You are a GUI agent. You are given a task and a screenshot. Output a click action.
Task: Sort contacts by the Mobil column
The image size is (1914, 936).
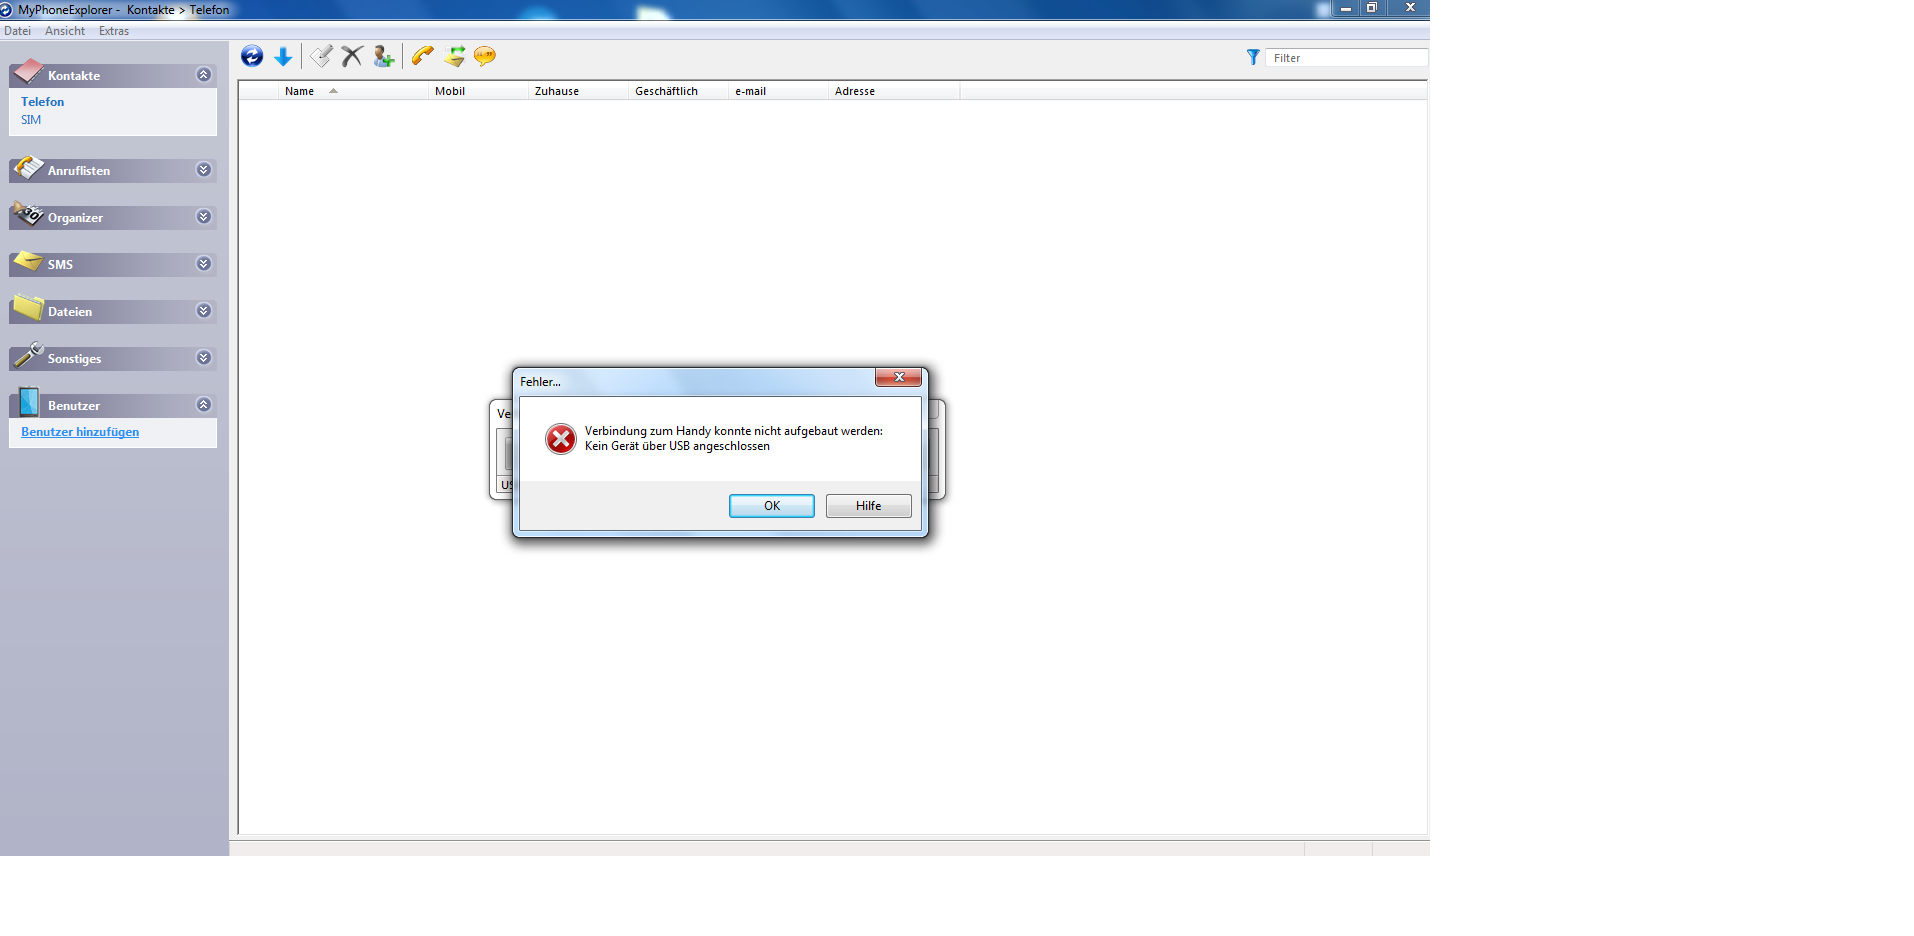click(478, 91)
